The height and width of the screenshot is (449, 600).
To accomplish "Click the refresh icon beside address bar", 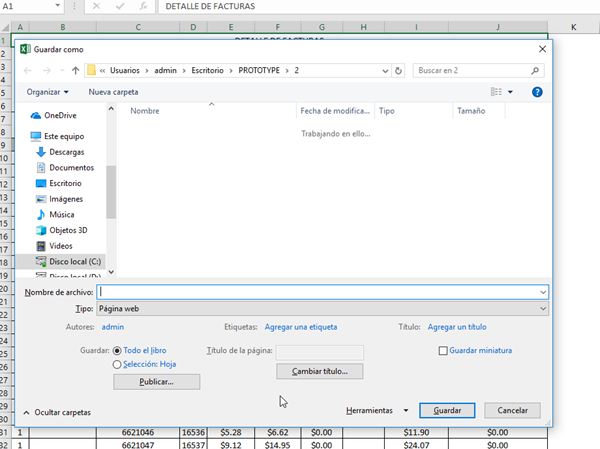I will (x=398, y=71).
